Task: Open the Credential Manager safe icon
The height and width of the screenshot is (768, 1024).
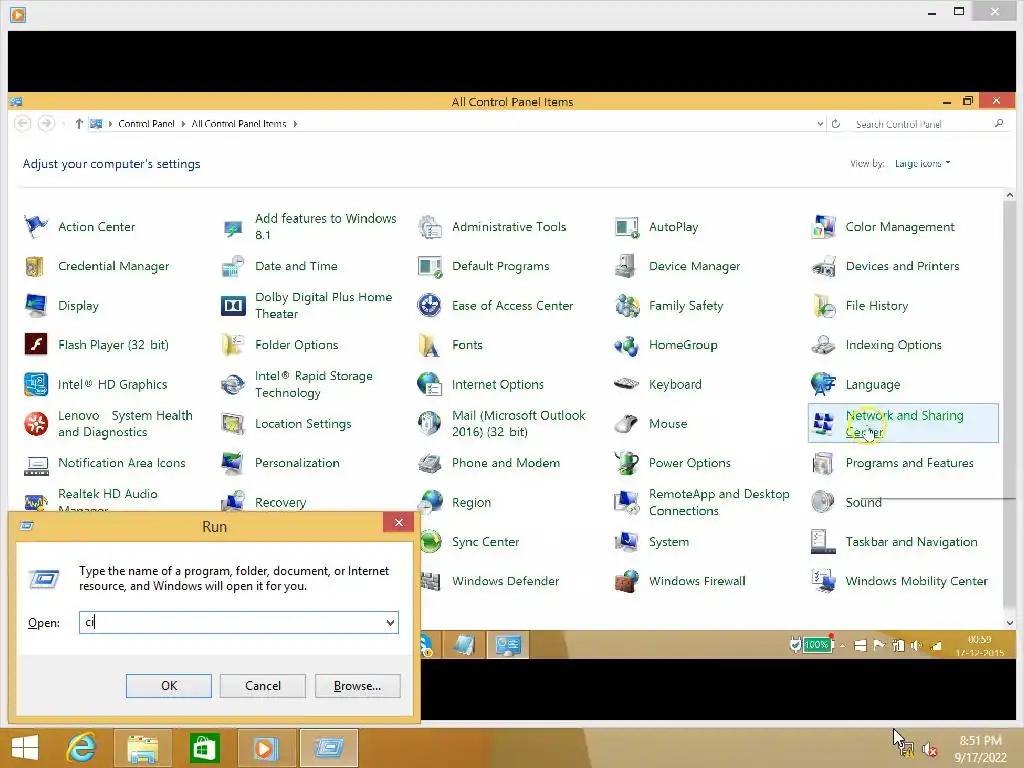Action: click(x=35, y=266)
